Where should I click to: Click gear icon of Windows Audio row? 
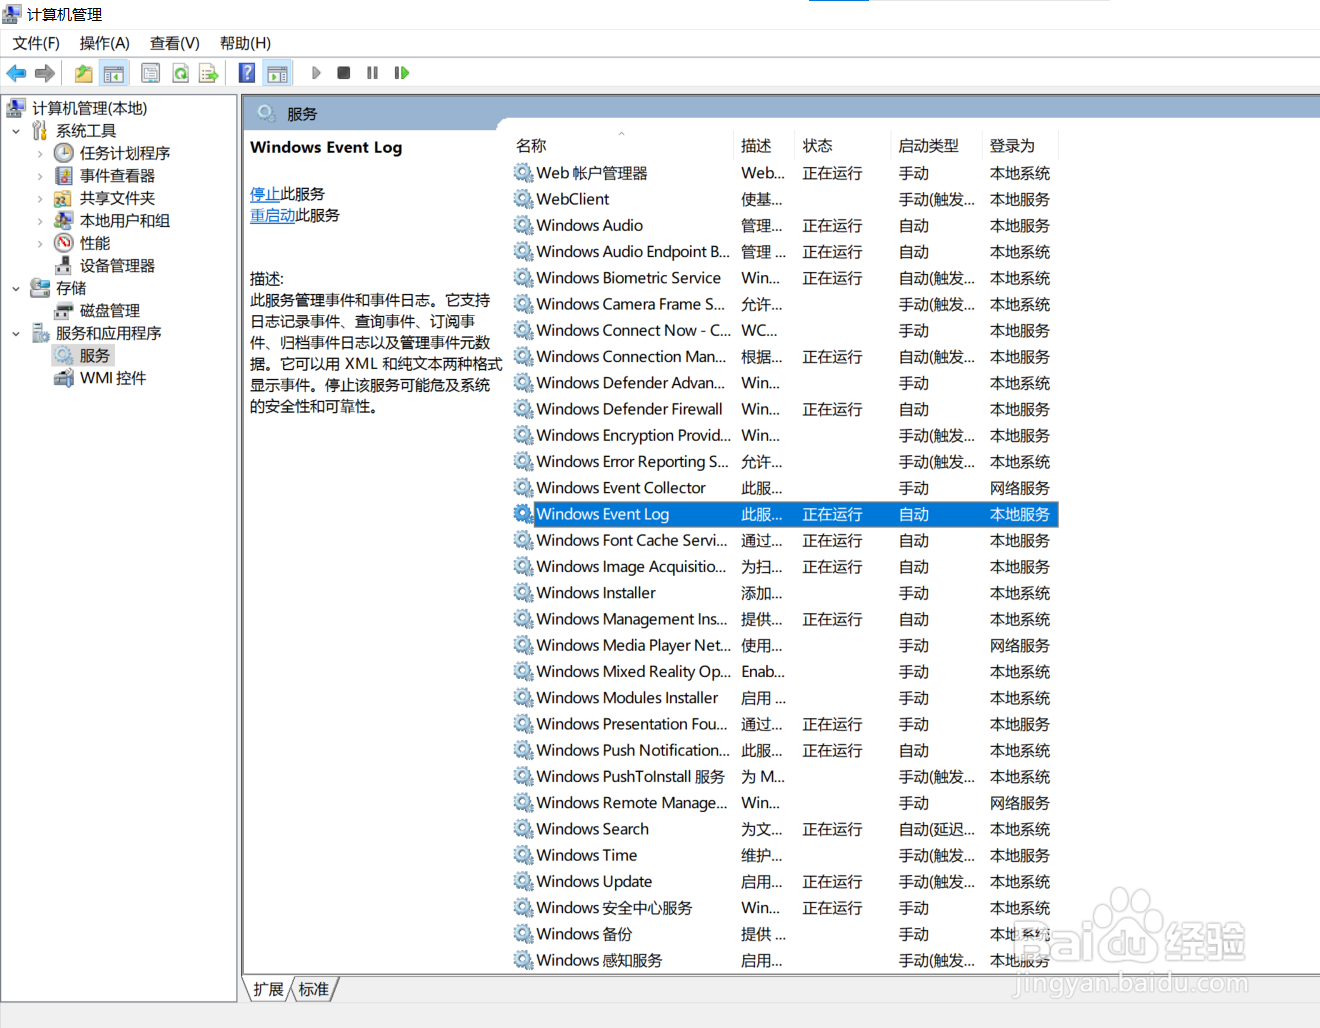[x=523, y=225]
